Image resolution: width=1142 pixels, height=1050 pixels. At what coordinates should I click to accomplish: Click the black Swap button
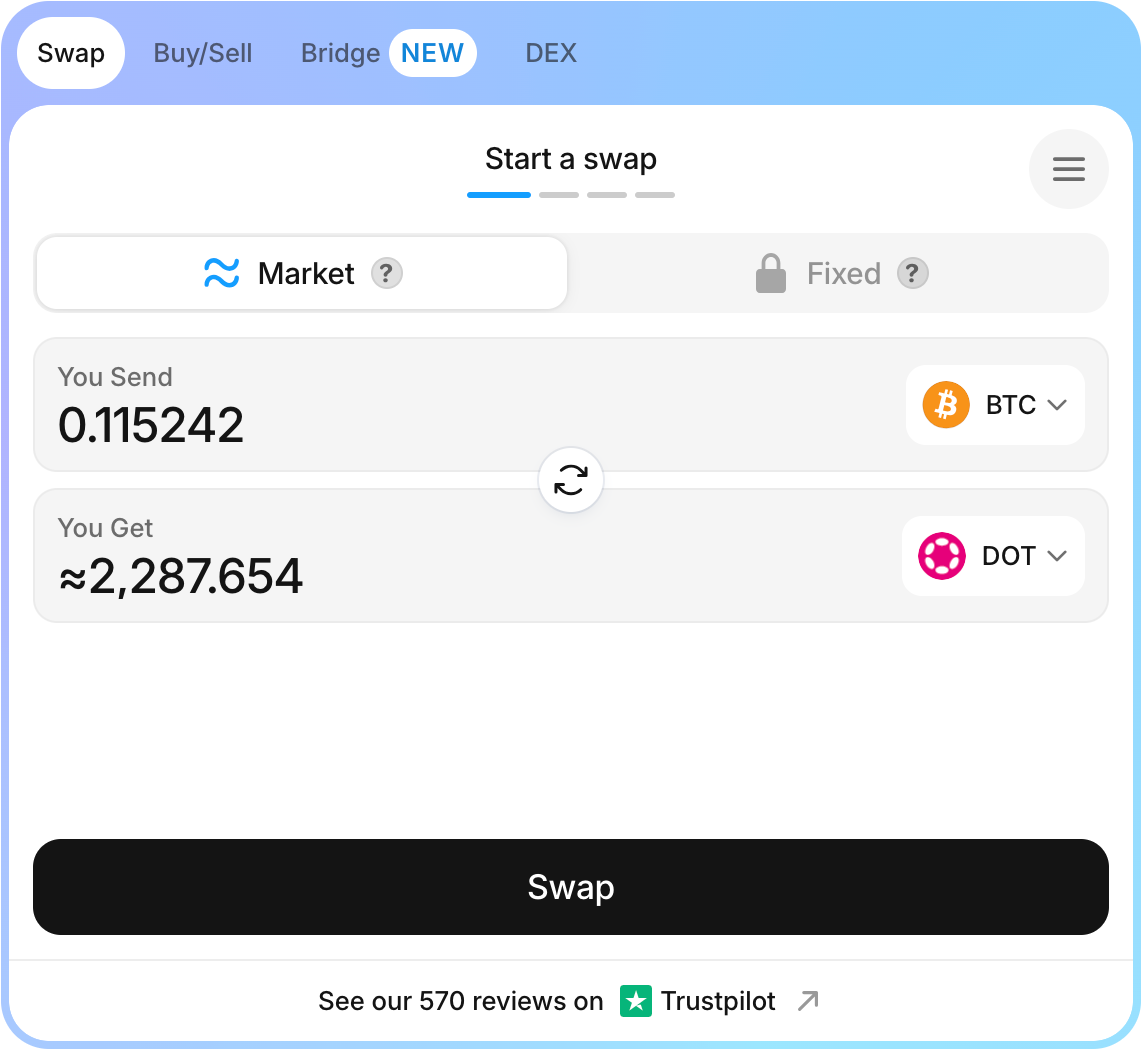click(x=571, y=887)
